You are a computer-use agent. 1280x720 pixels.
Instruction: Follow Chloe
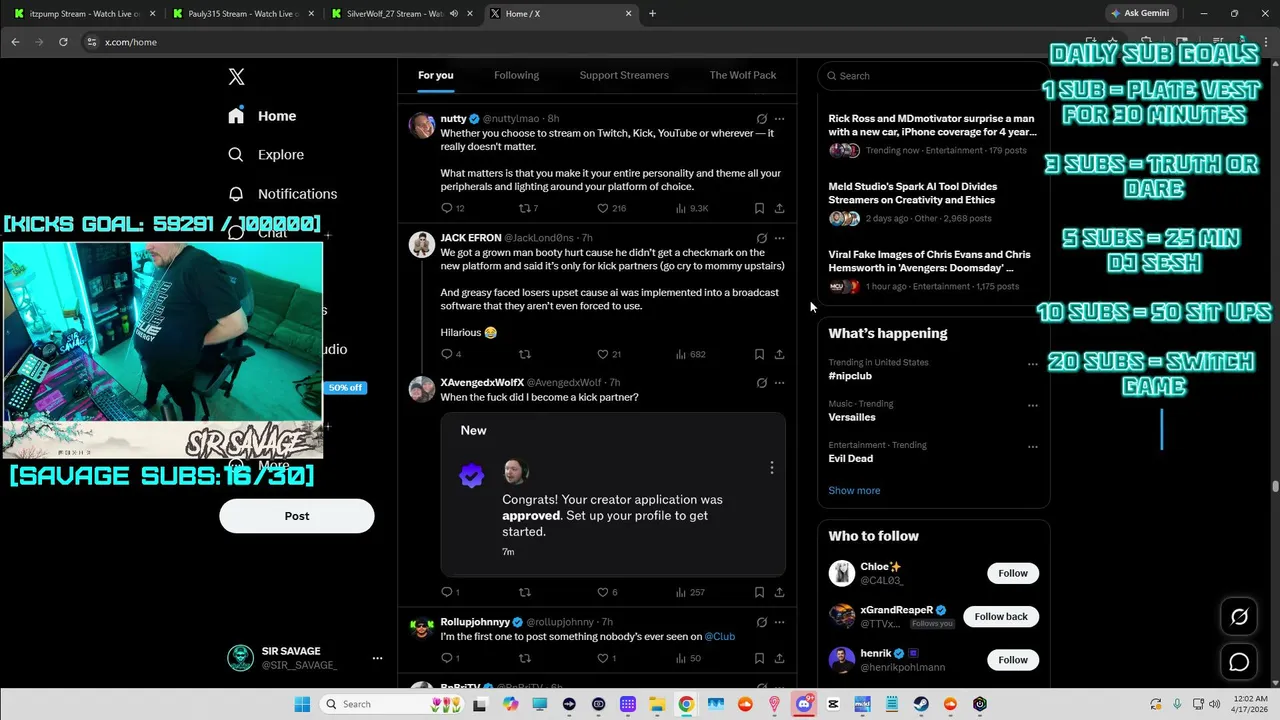(1013, 573)
